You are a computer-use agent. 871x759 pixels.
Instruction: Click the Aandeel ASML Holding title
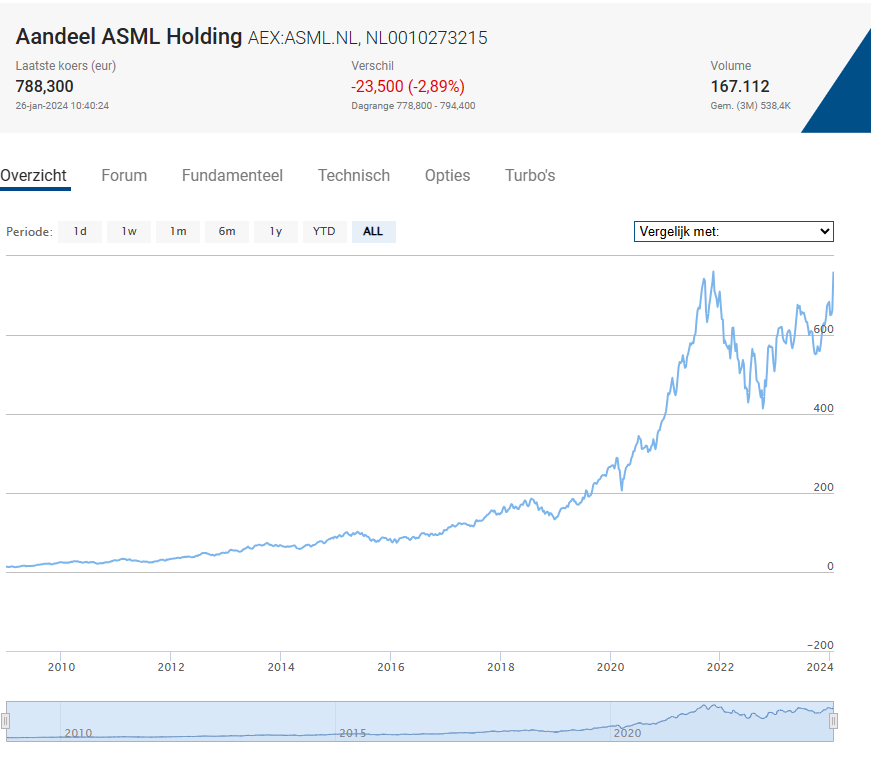coord(126,36)
